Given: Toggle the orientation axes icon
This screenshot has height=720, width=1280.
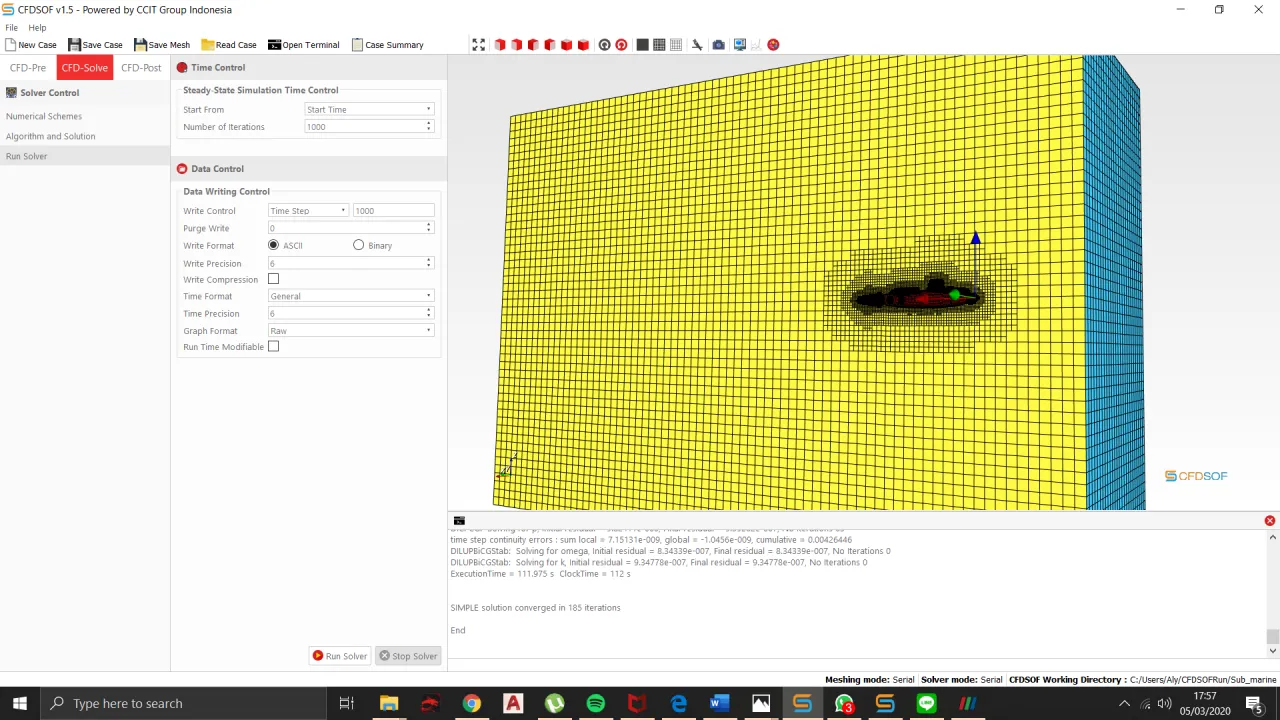Looking at the screenshot, I should pyautogui.click(x=697, y=45).
